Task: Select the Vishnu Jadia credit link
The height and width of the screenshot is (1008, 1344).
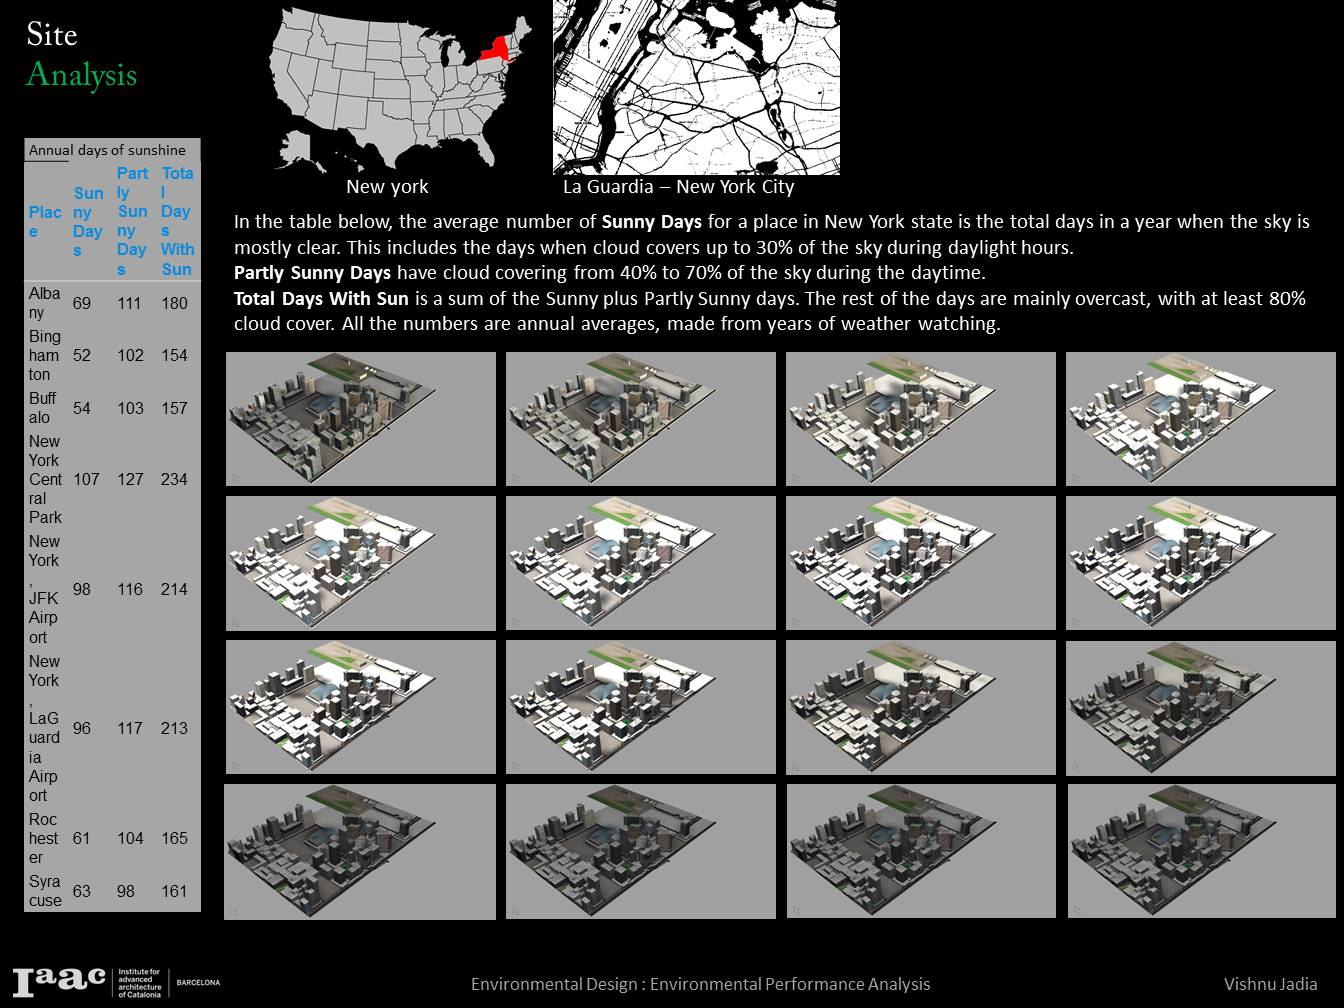Action: click(x=1271, y=984)
